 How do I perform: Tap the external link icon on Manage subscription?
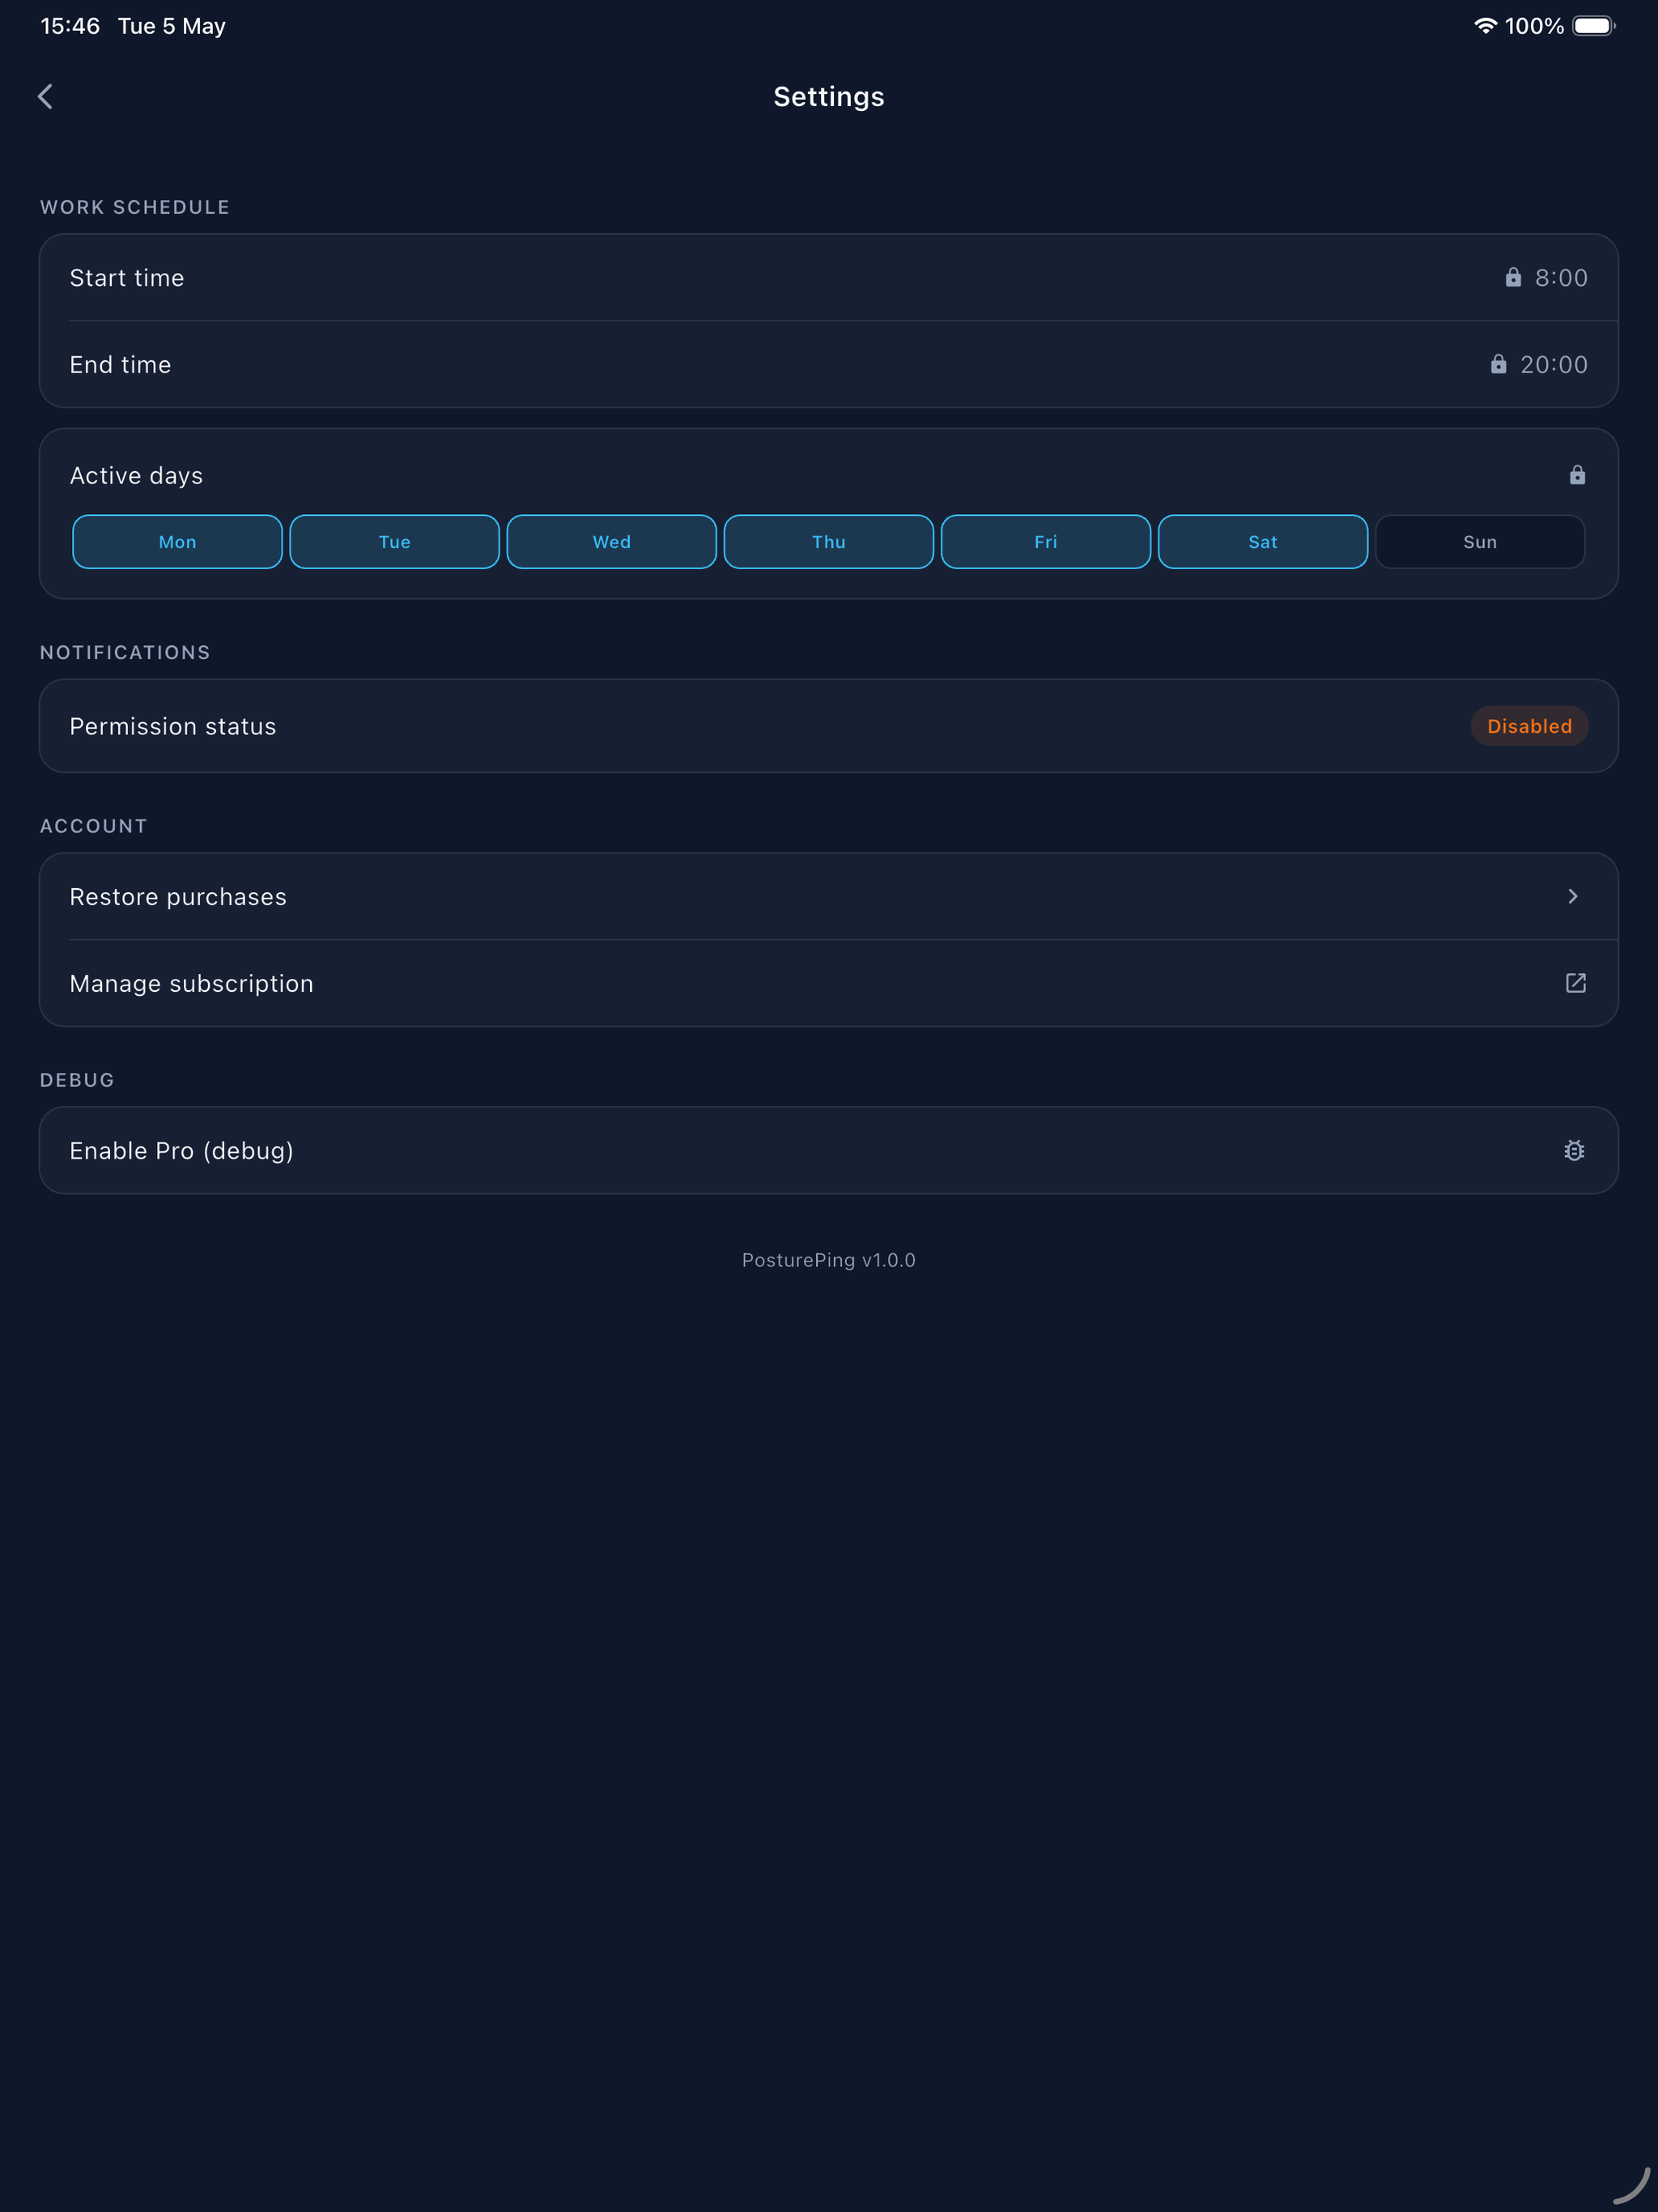tap(1575, 983)
